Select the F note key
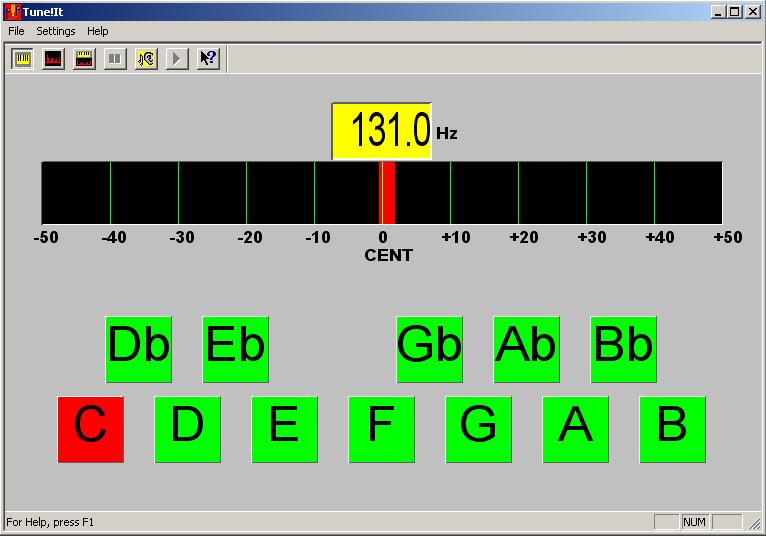The height and width of the screenshot is (536, 766). 382,429
